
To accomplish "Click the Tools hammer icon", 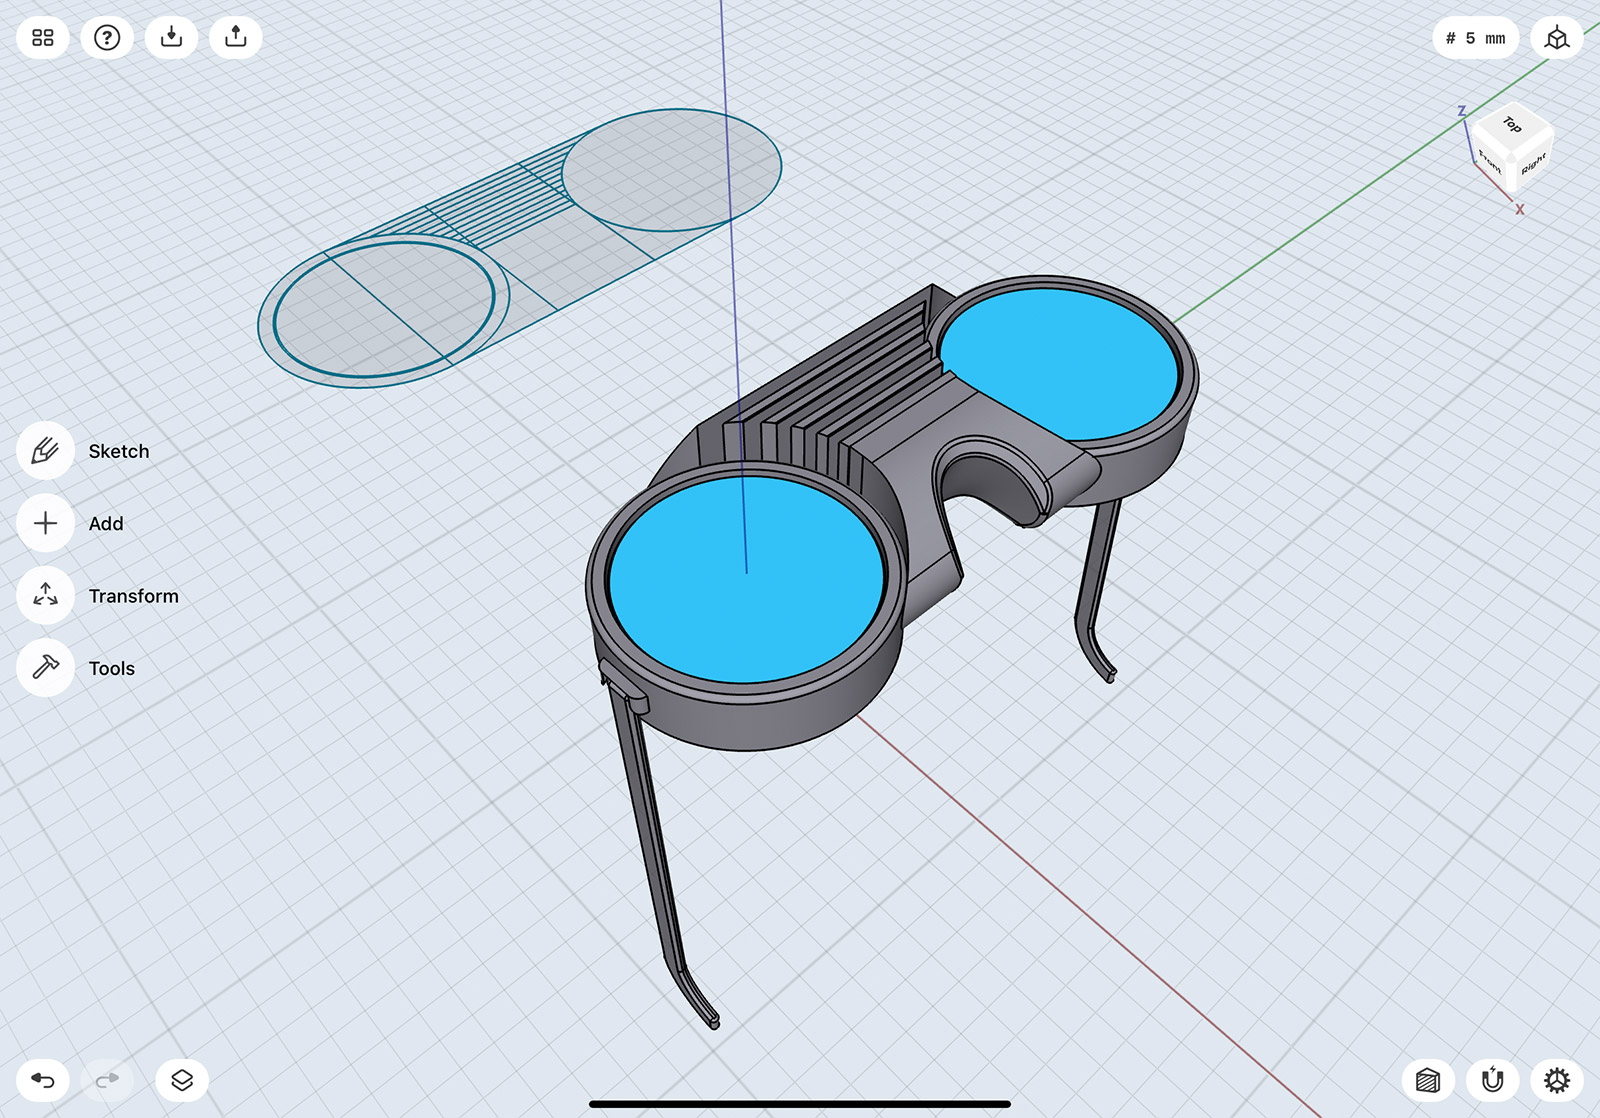I will (x=45, y=668).
